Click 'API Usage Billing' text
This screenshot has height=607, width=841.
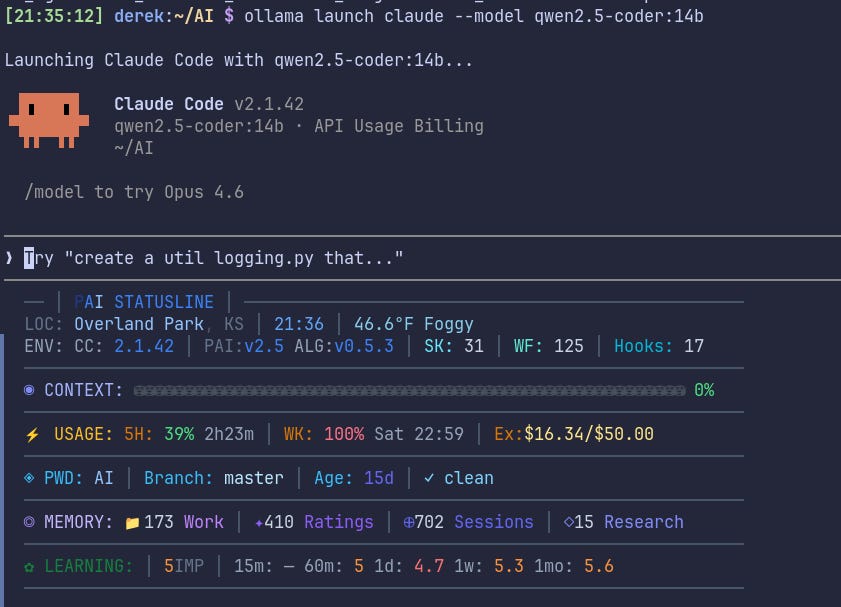click(x=399, y=127)
